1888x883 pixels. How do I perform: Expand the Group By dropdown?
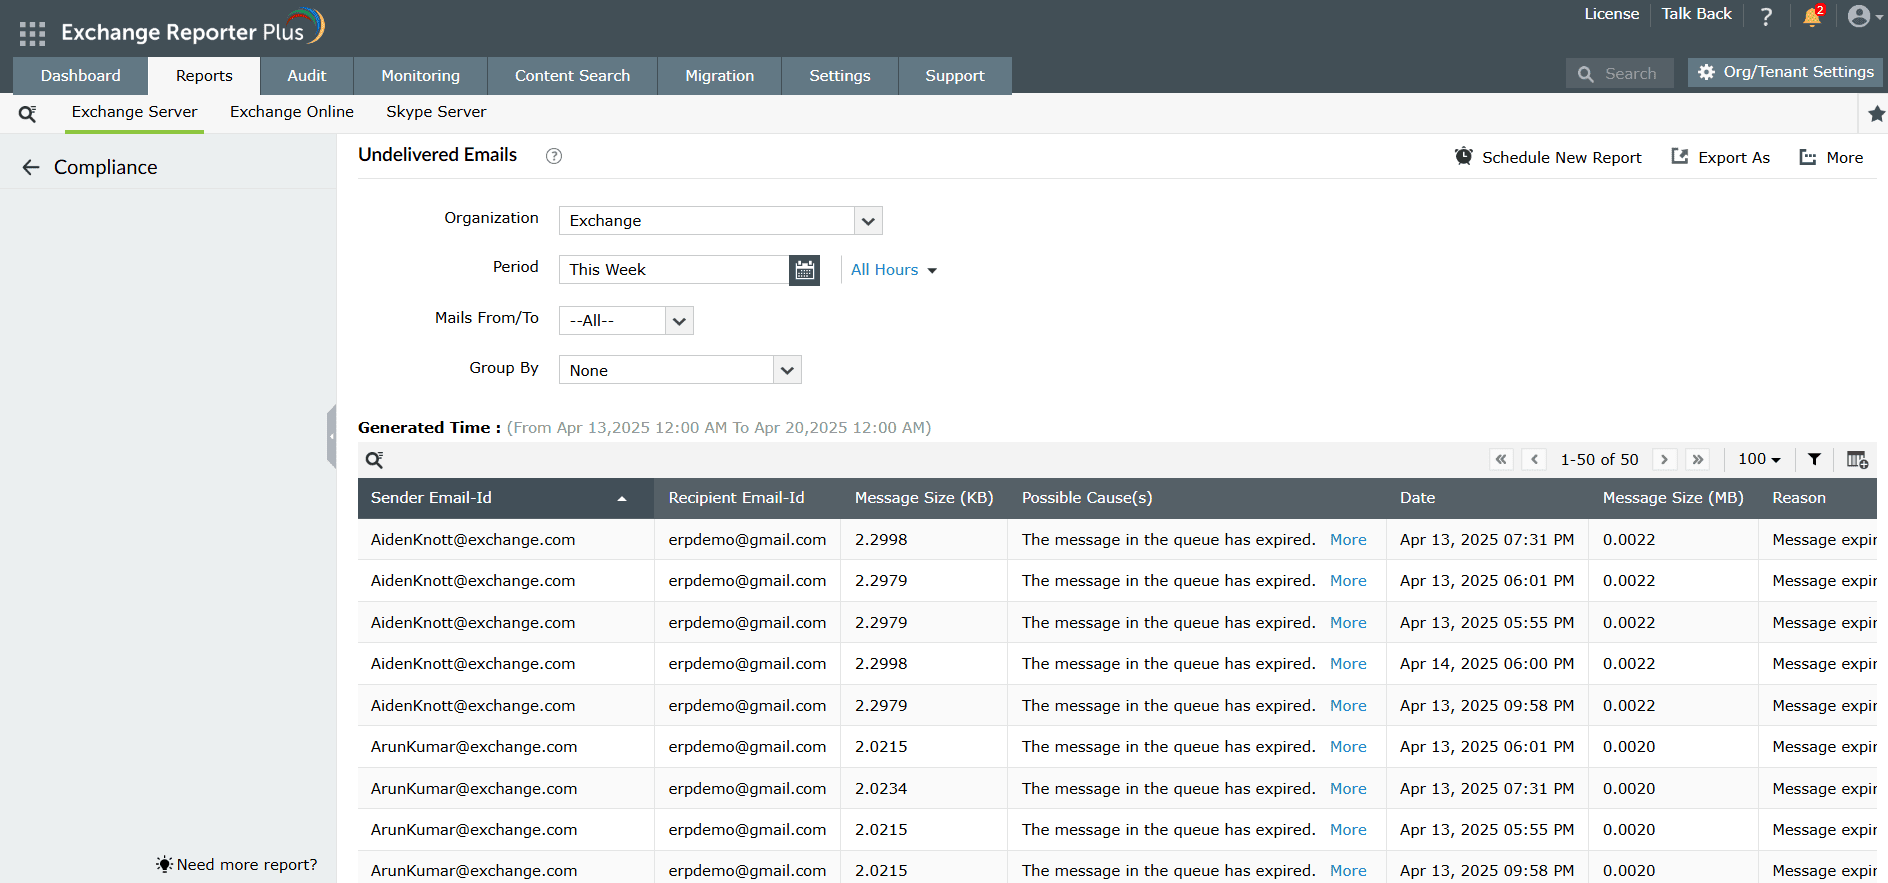(x=787, y=370)
